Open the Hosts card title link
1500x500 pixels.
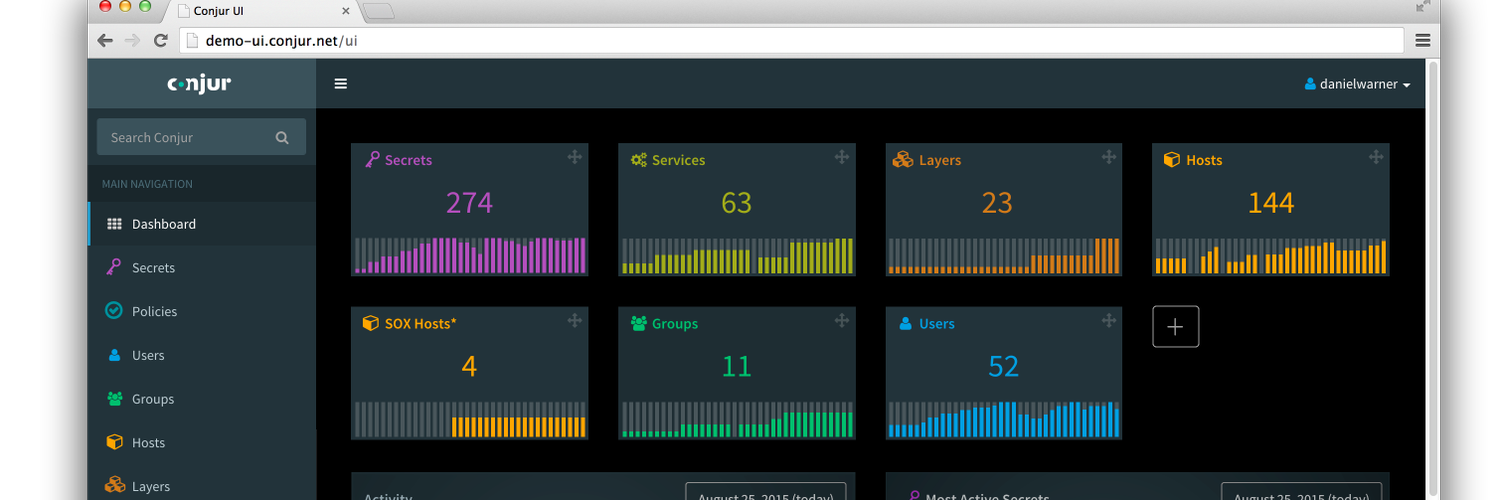[x=1204, y=160]
